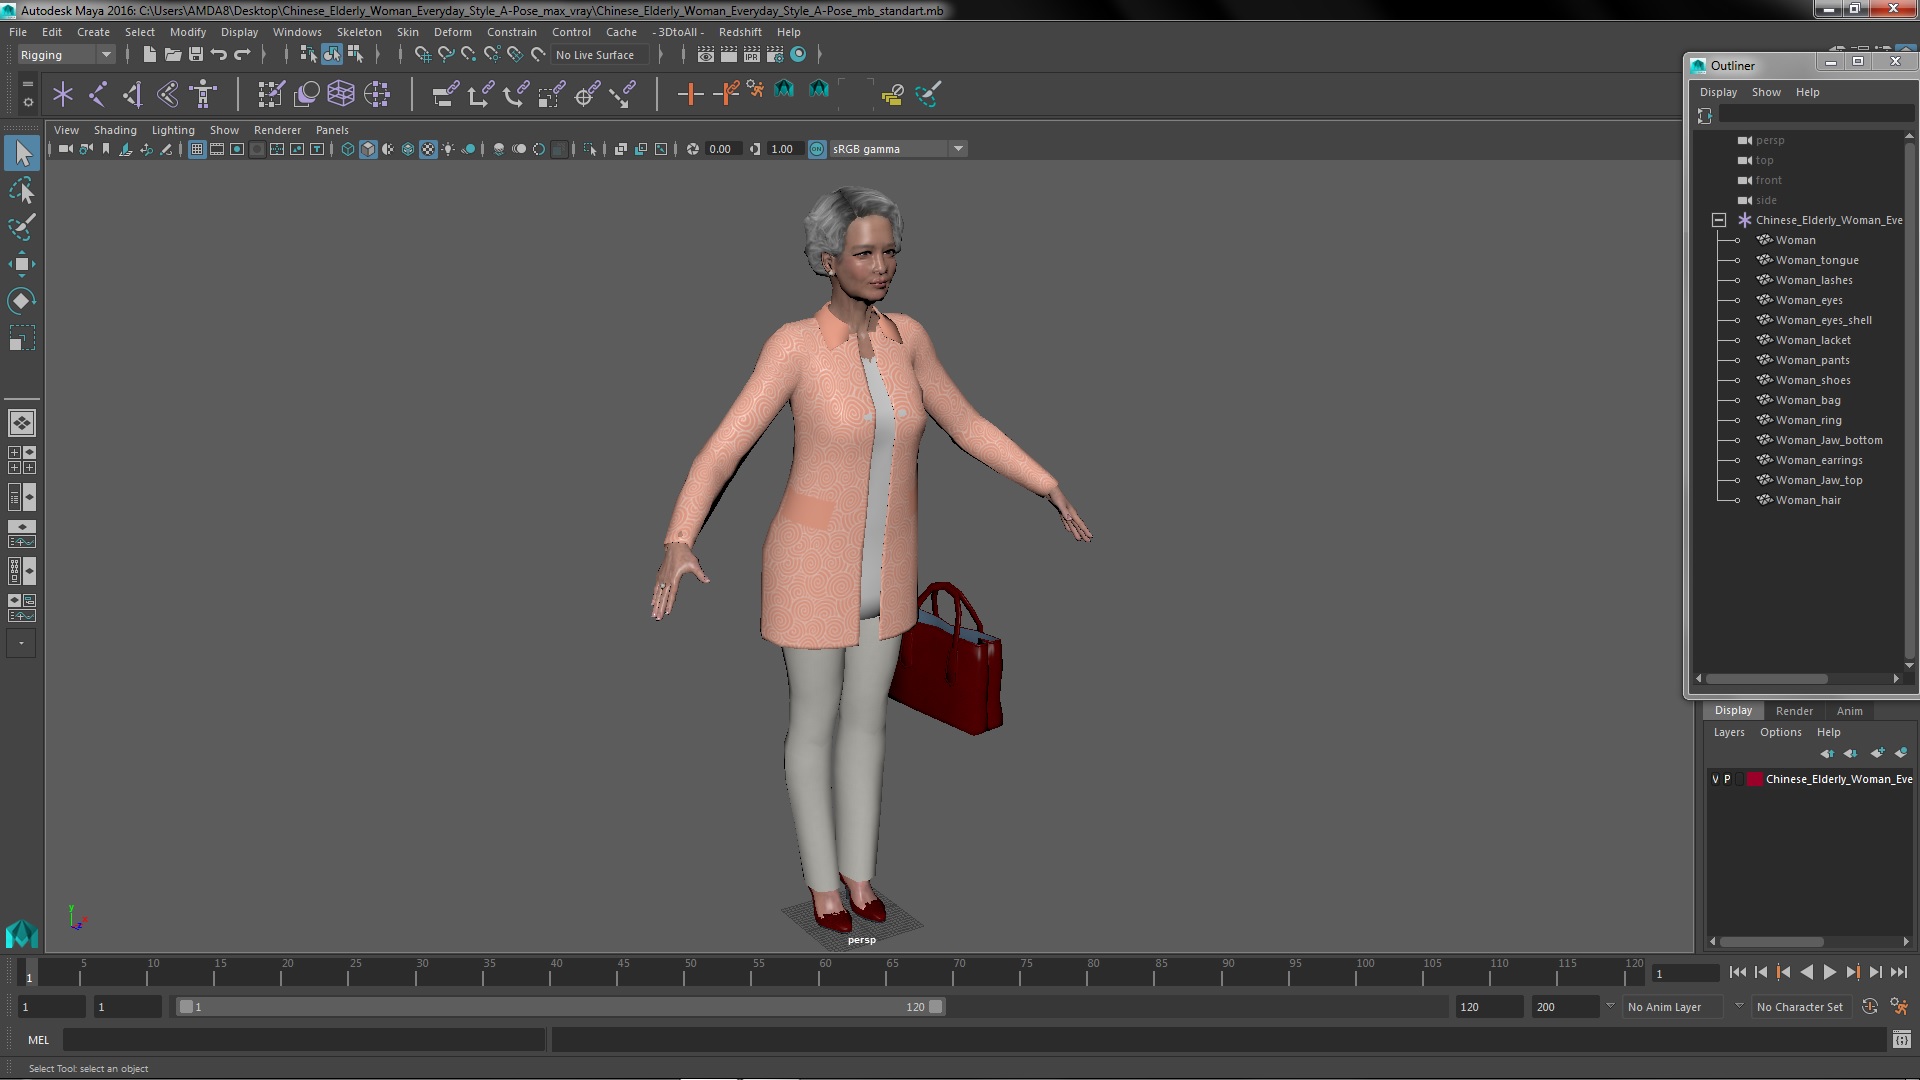
Task: Open the Layers menu in layer editor
Action: coord(1729,732)
